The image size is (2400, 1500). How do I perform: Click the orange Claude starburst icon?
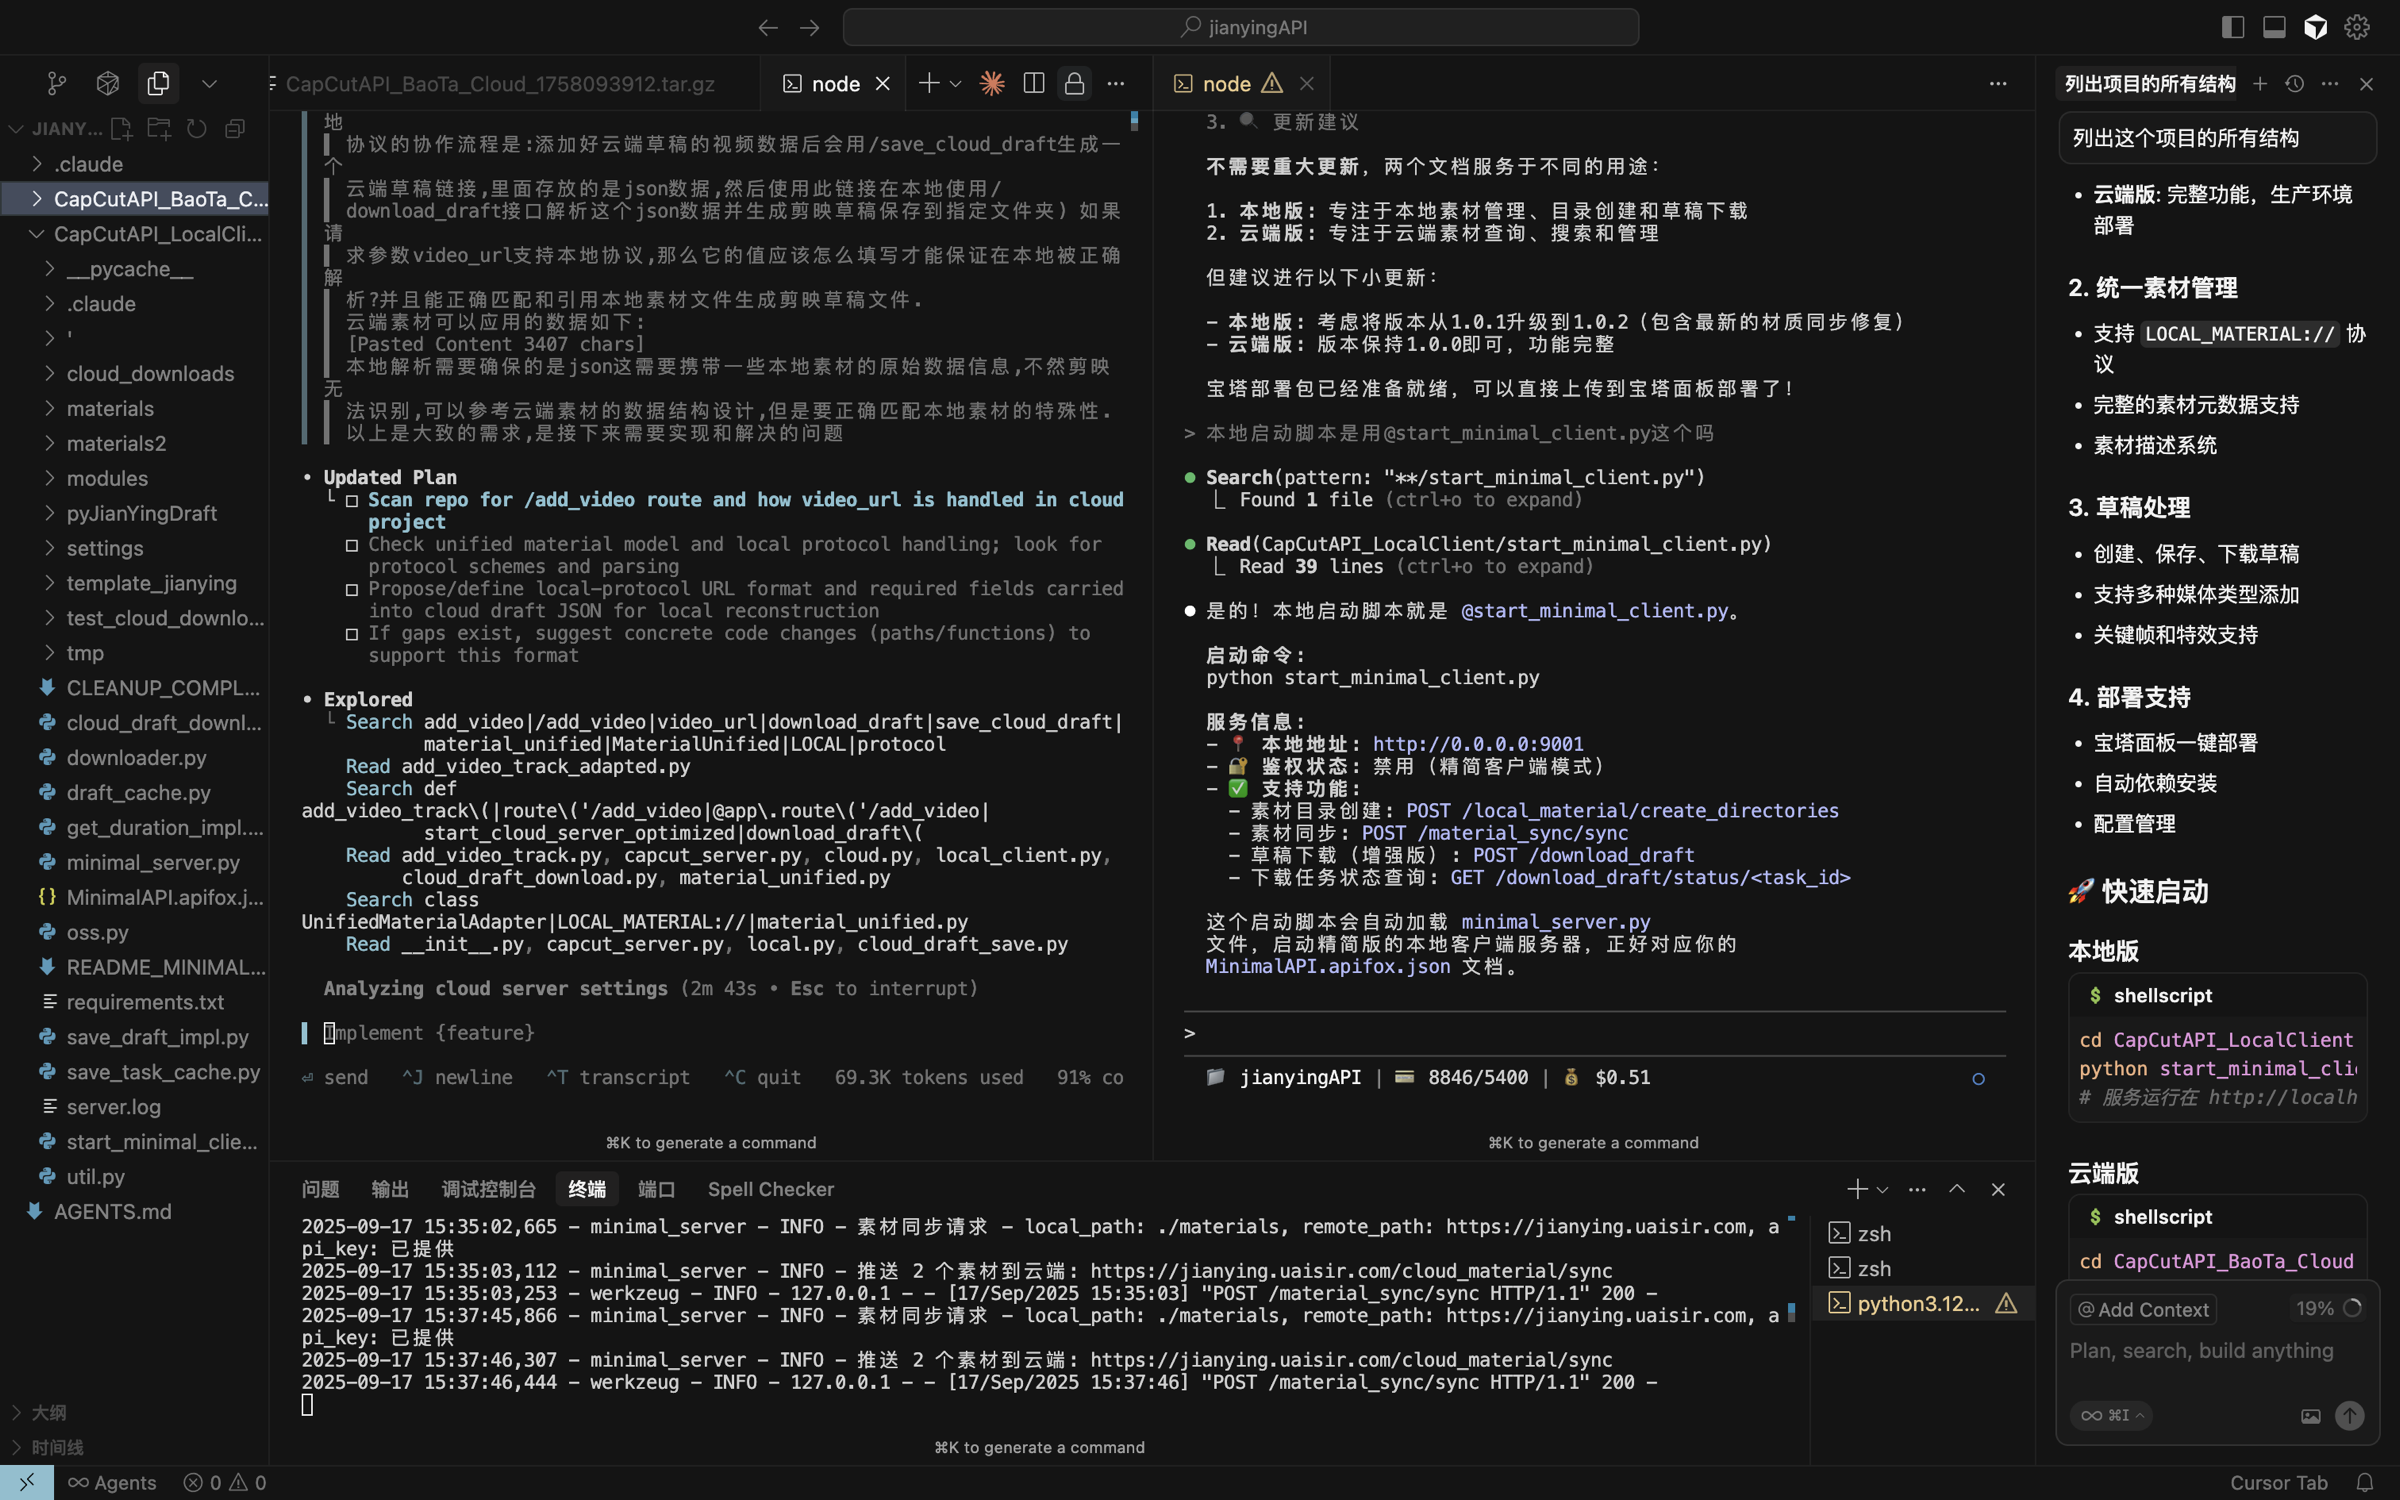(992, 83)
